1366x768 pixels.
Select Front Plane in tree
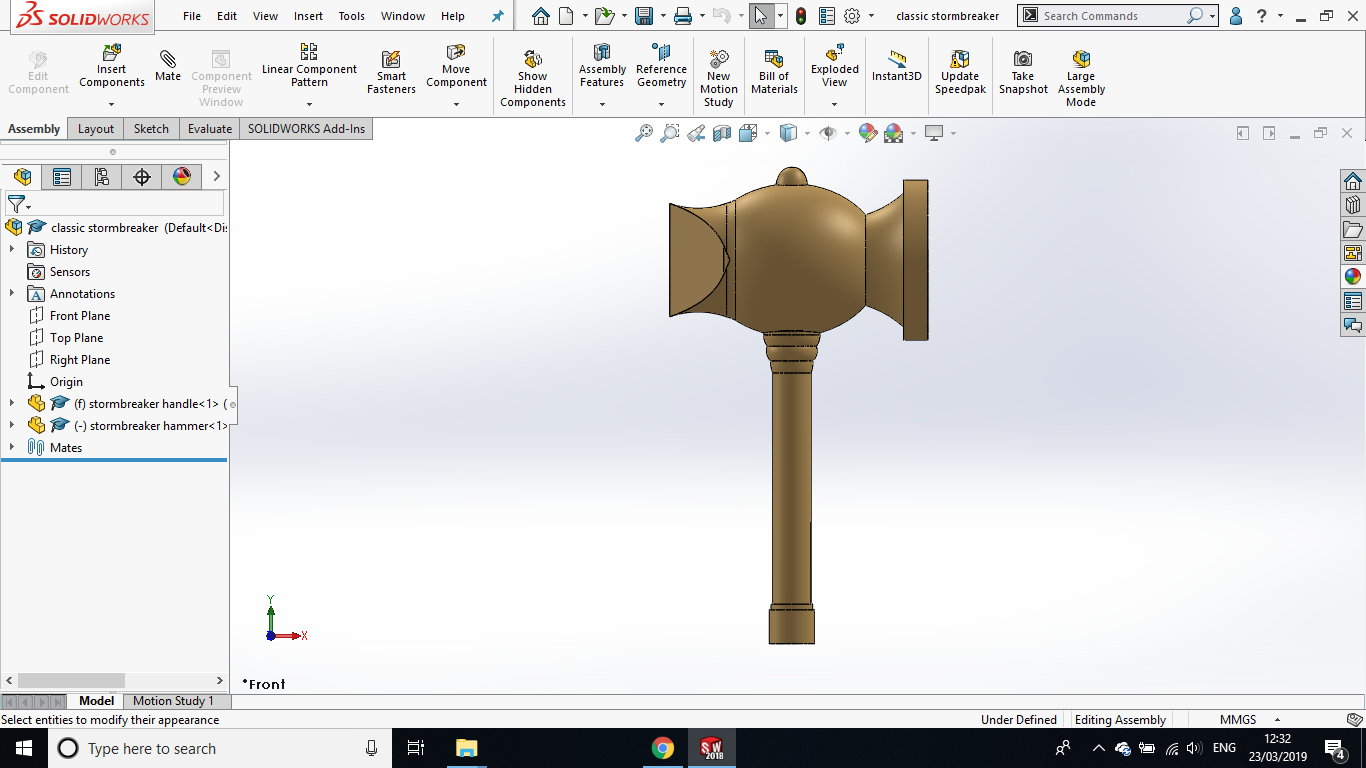pos(80,316)
